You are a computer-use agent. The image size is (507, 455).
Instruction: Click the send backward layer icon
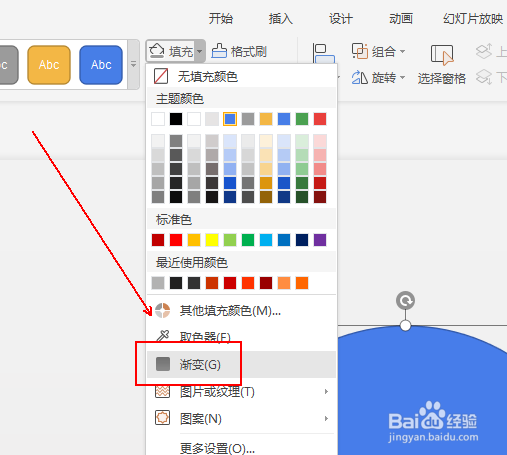click(x=484, y=77)
